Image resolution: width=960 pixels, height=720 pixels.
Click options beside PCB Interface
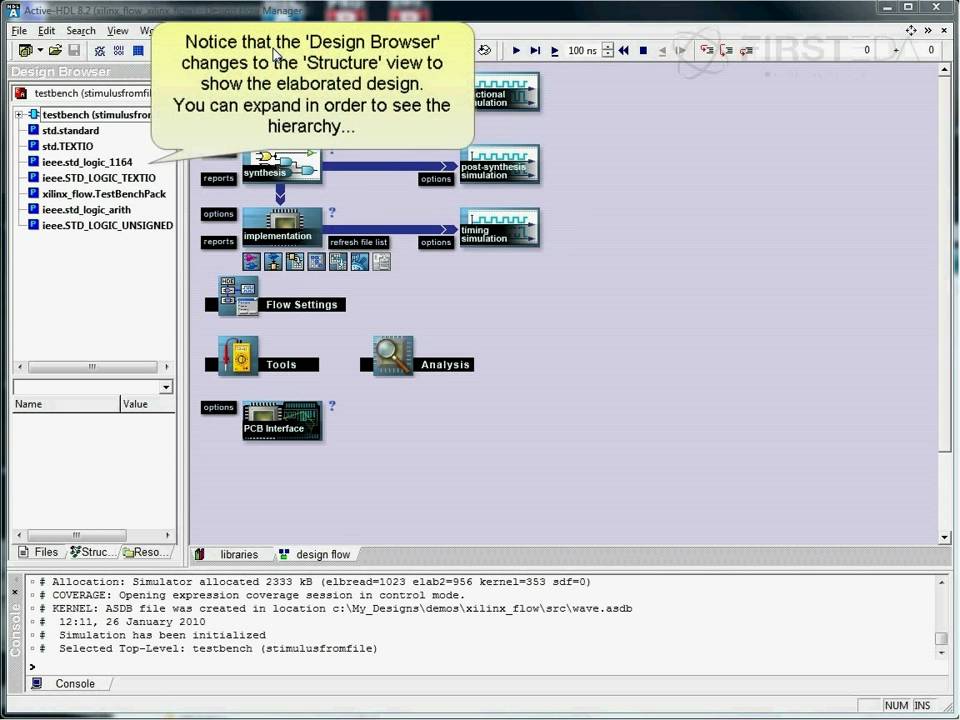(219, 407)
